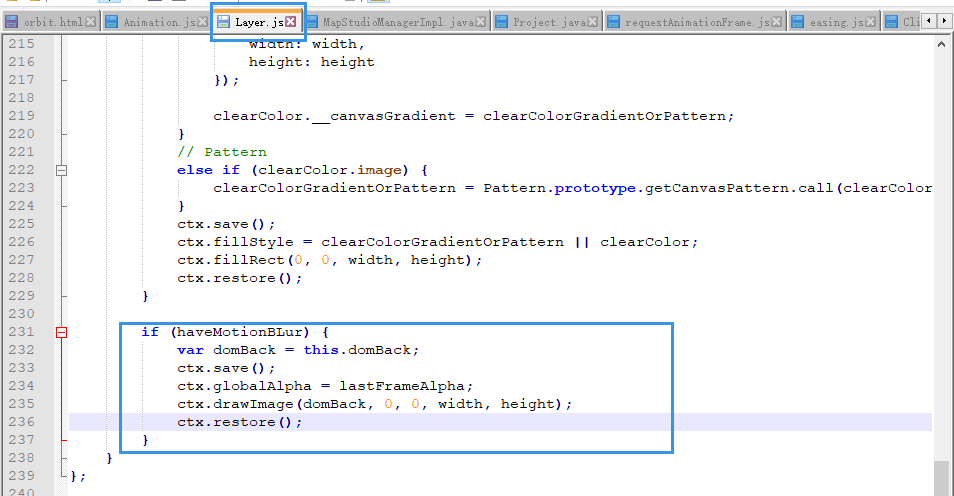The width and height of the screenshot is (954, 496).
Task: Click the vertical scrollbar thumb
Action: tap(941, 478)
